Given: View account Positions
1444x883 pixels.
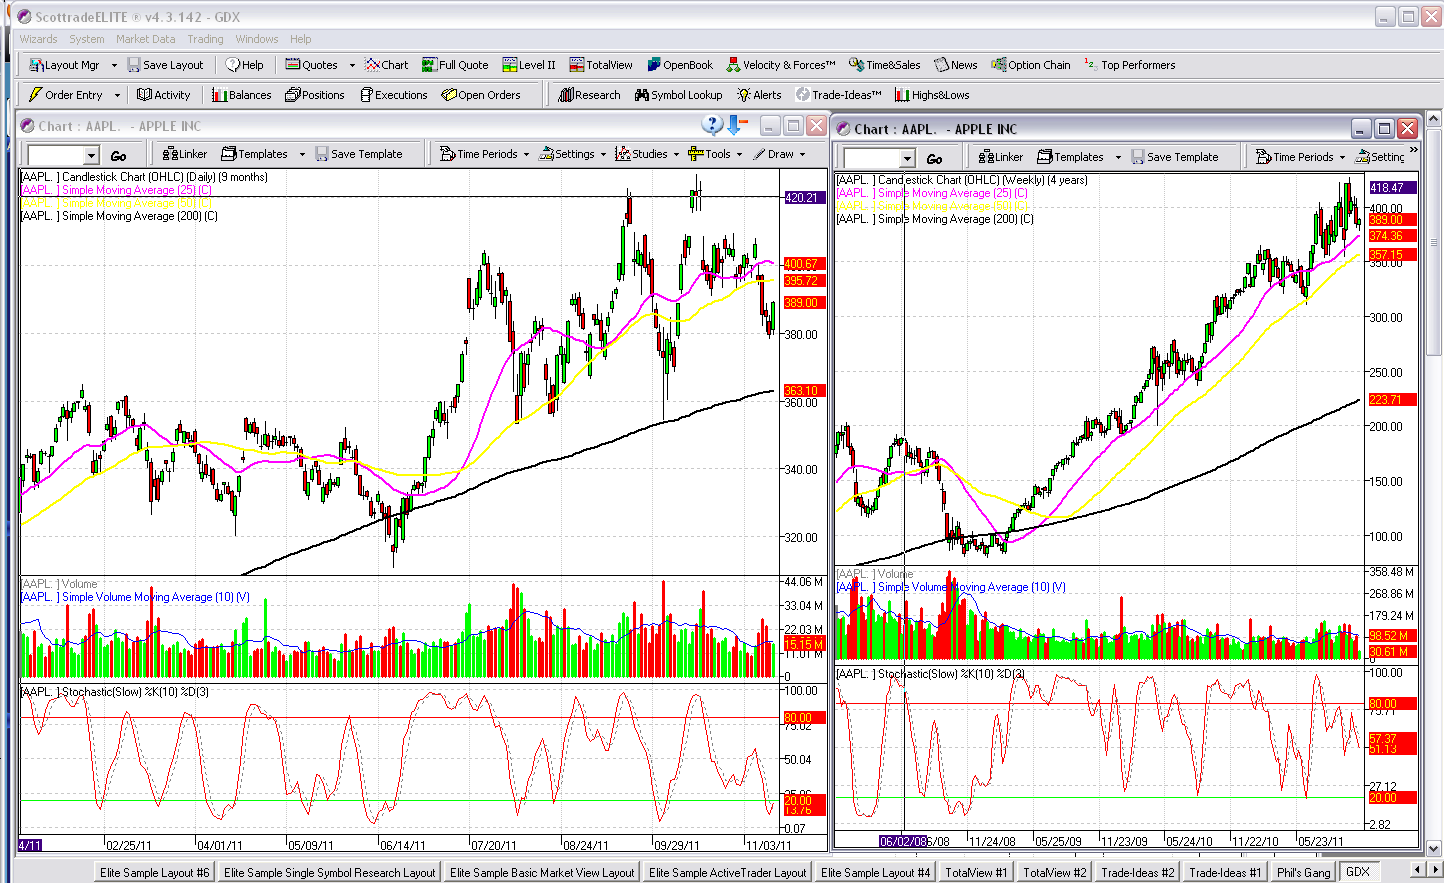Looking at the screenshot, I should [315, 95].
